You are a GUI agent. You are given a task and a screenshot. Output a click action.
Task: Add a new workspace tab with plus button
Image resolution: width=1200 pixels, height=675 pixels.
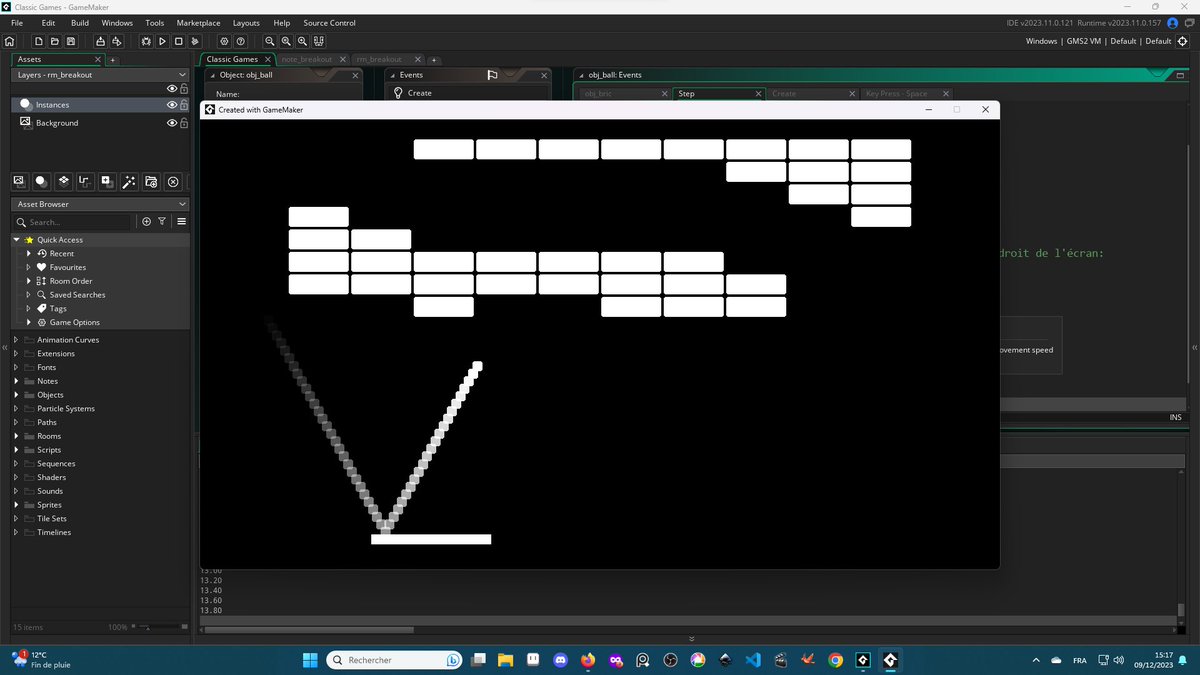click(x=435, y=60)
